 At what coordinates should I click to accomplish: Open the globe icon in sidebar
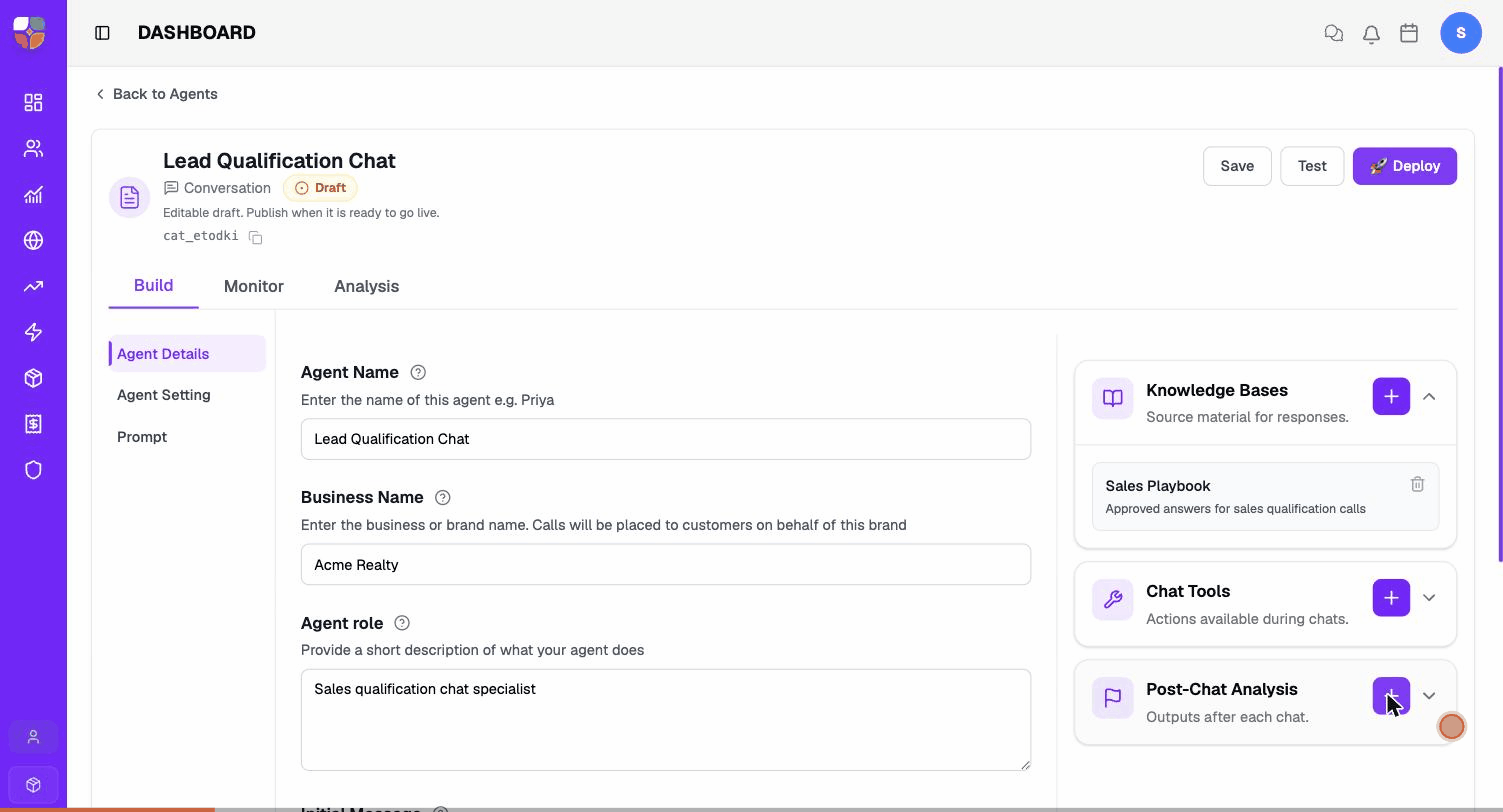click(33, 240)
